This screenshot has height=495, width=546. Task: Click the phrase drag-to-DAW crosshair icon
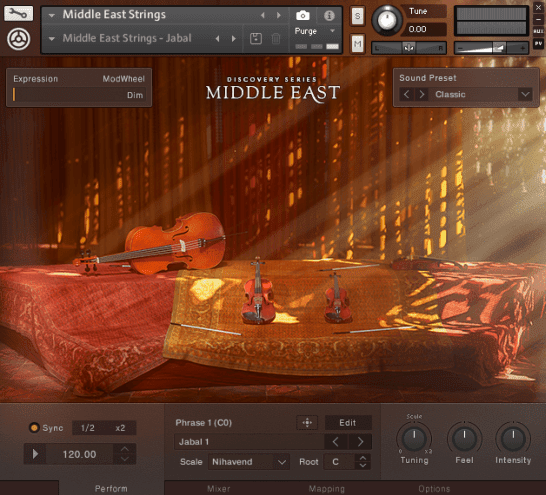pos(307,423)
